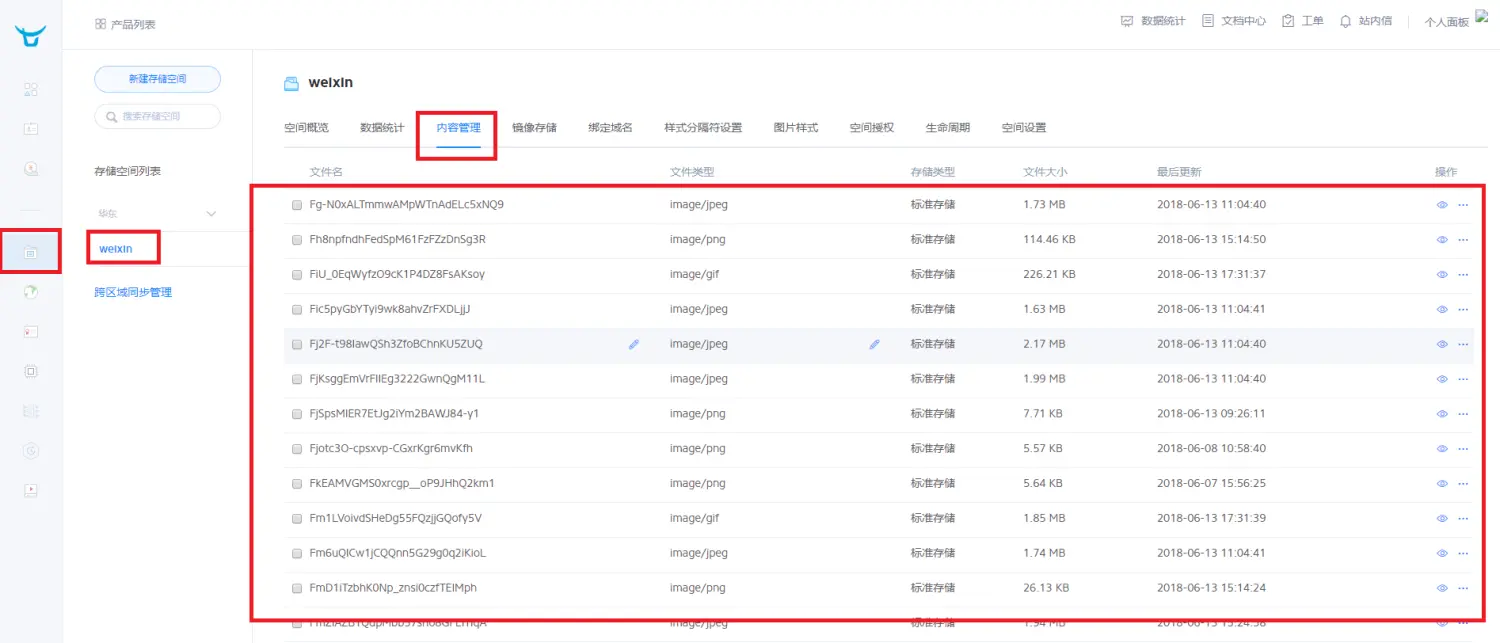Expand the 华东 region dropdown
This screenshot has width=1500, height=643.
[x=211, y=214]
